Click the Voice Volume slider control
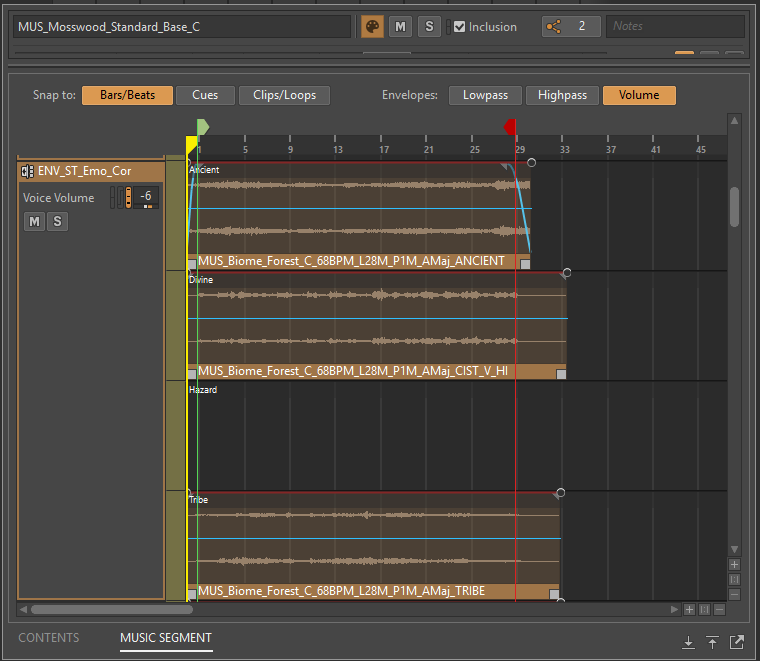Image resolution: width=760 pixels, height=661 pixels. click(x=128, y=197)
